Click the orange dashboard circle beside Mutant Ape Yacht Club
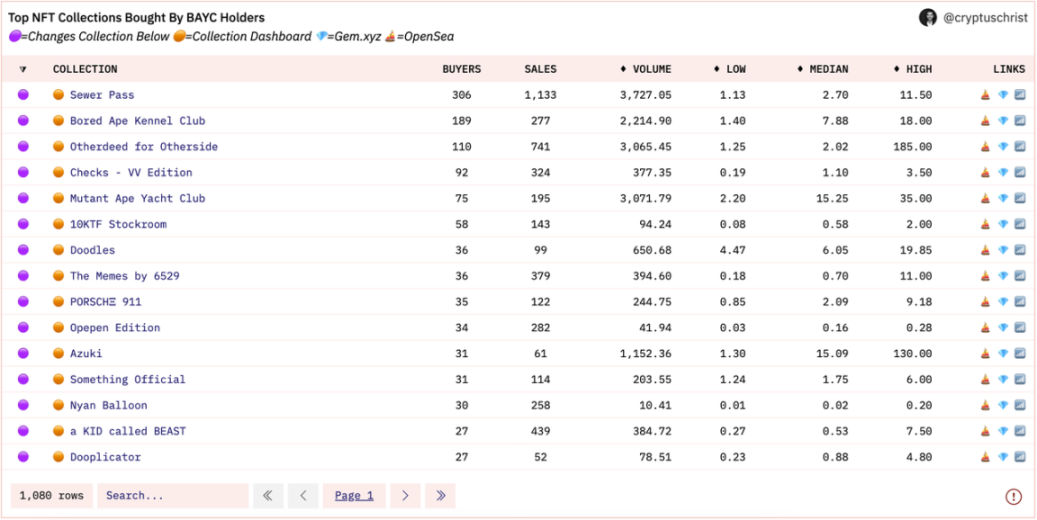 click(x=59, y=198)
